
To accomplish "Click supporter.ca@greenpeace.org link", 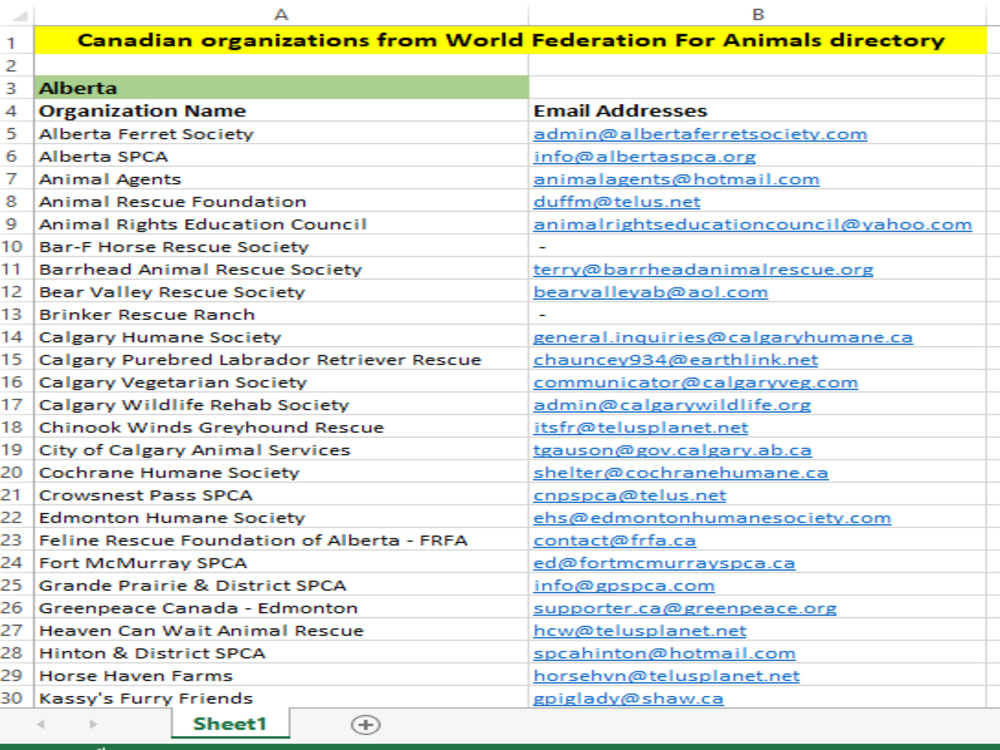I will click(x=685, y=608).
